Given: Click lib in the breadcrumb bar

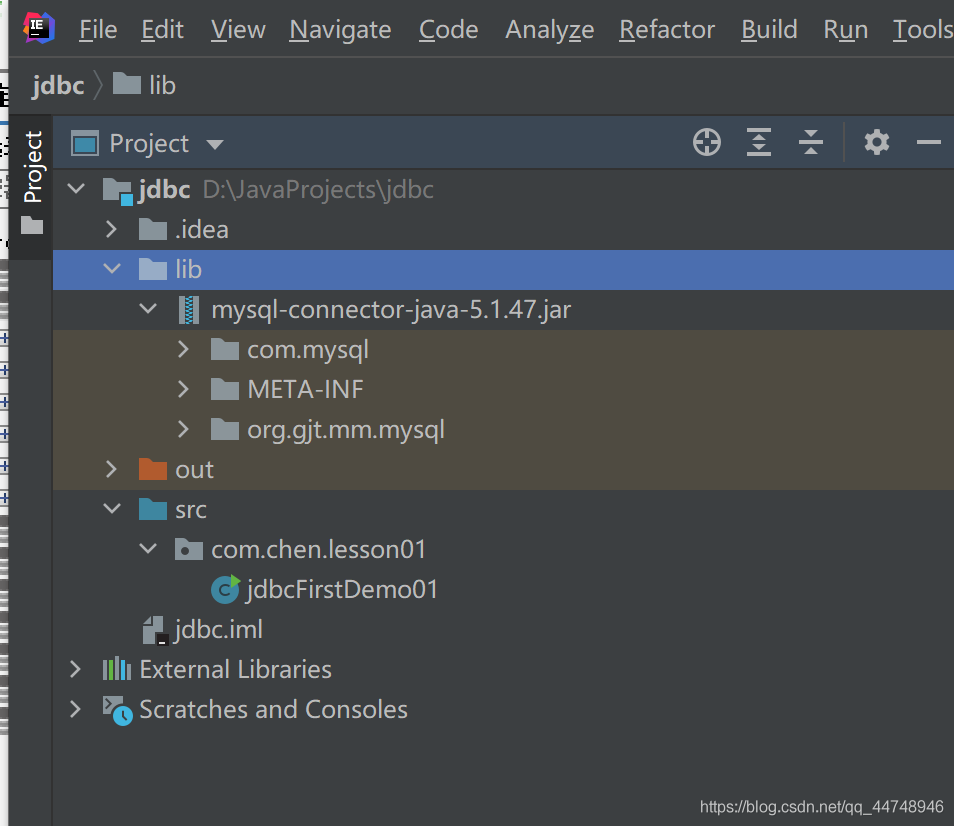Looking at the screenshot, I should coord(162,85).
